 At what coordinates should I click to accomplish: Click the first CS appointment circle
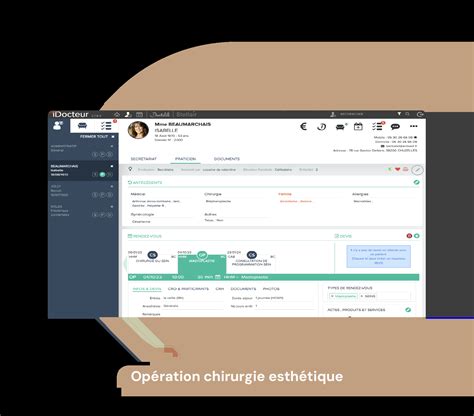point(152,255)
